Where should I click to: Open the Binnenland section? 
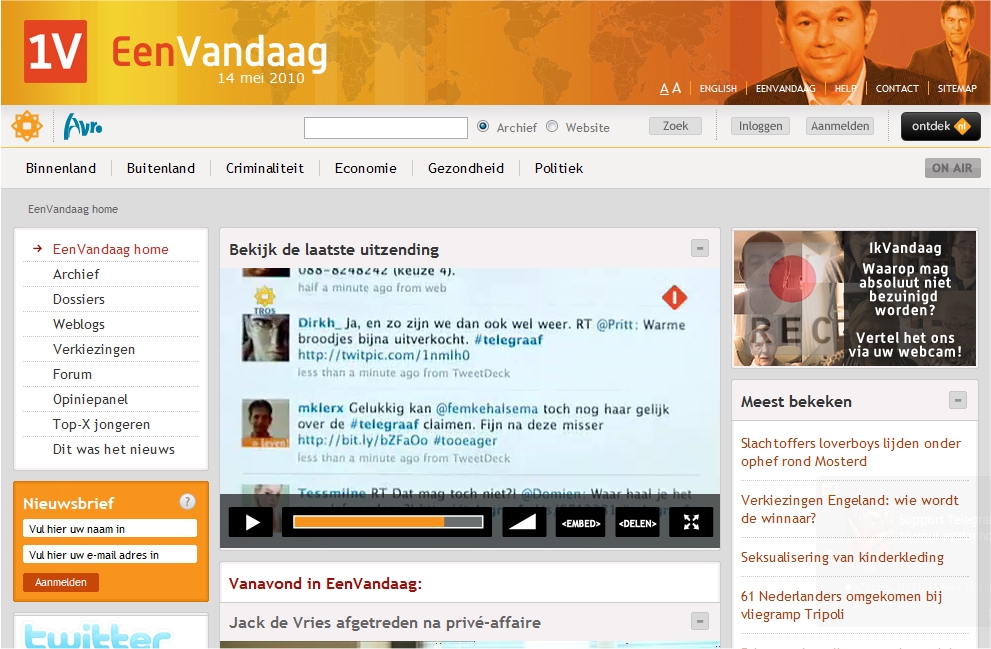tap(61, 168)
